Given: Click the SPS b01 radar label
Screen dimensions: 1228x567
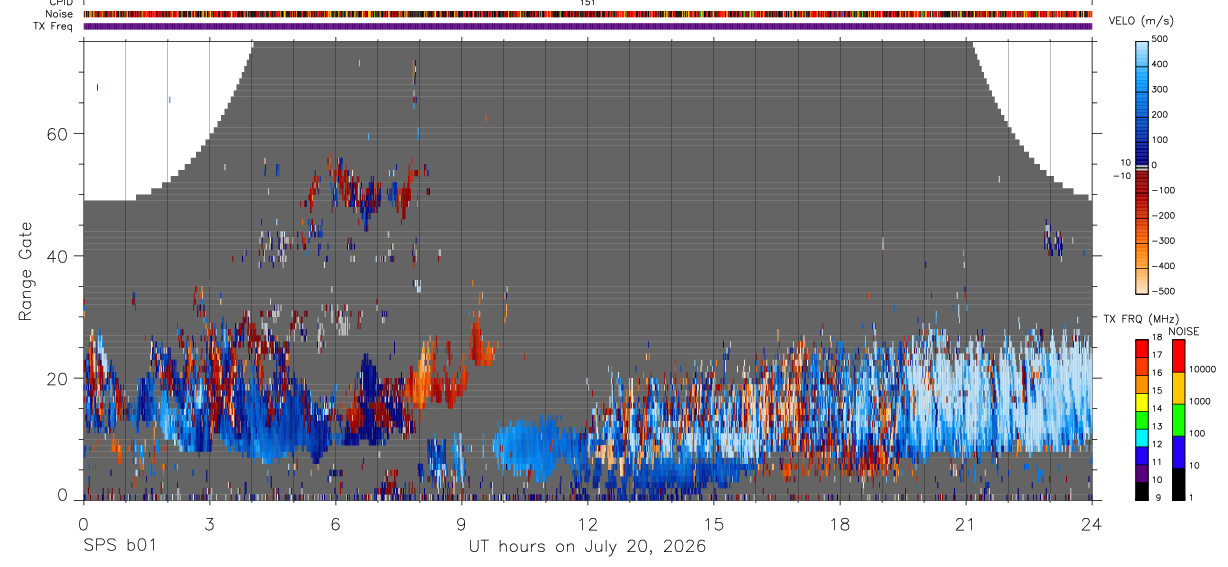Looking at the screenshot, I should pos(119,547).
